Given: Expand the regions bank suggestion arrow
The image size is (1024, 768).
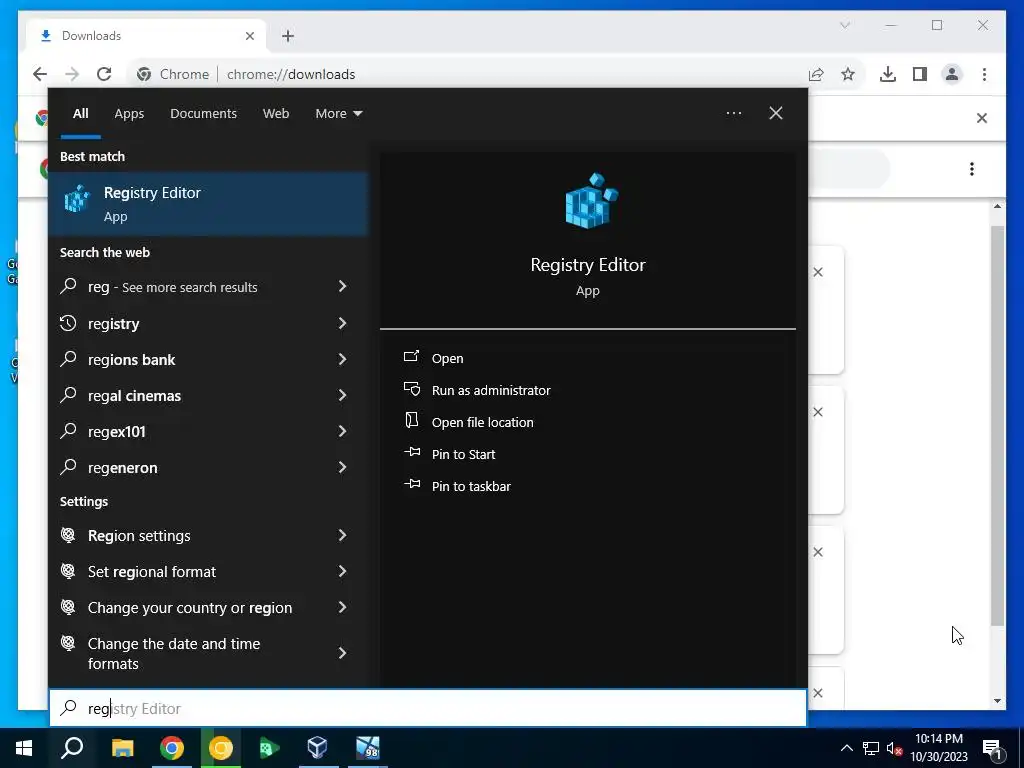Looking at the screenshot, I should pyautogui.click(x=342, y=359).
